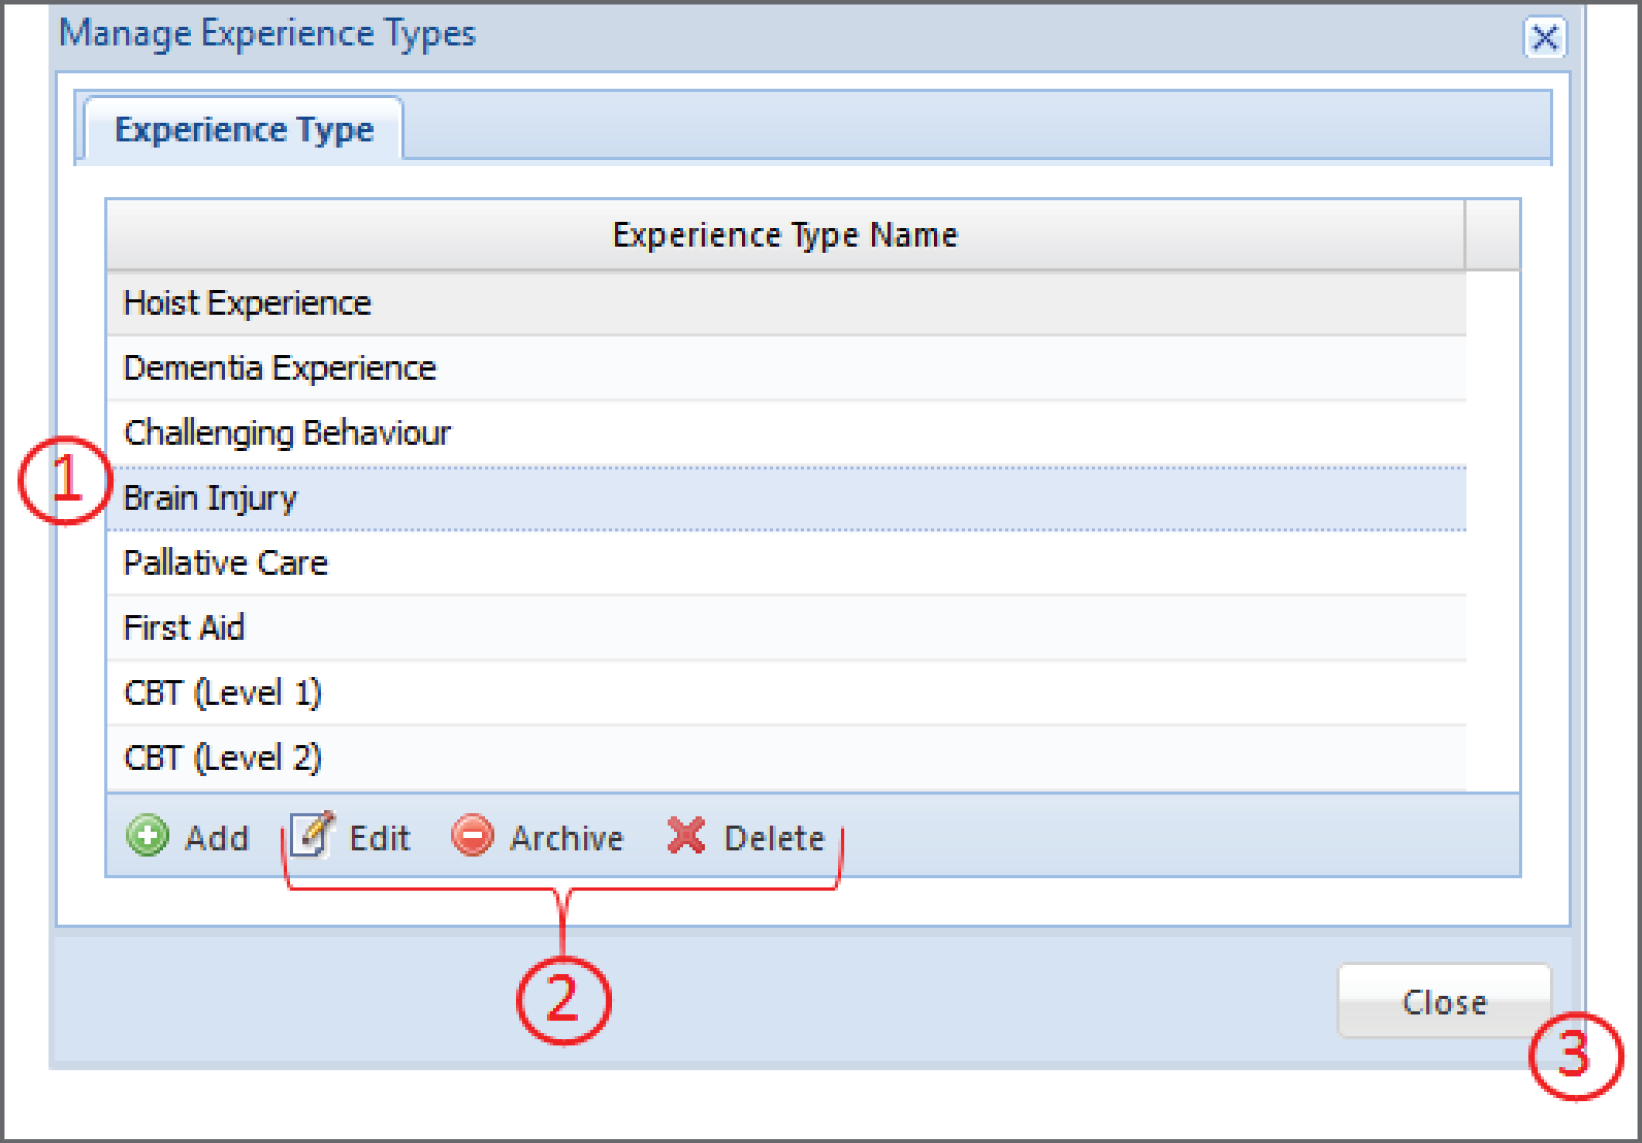This screenshot has height=1143, width=1642.
Task: Select the First Aid row
Action: click(786, 628)
